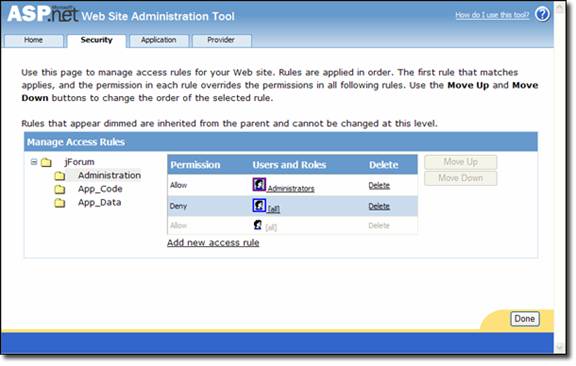
Task: Click the App_Code folder icon
Action: (60, 190)
